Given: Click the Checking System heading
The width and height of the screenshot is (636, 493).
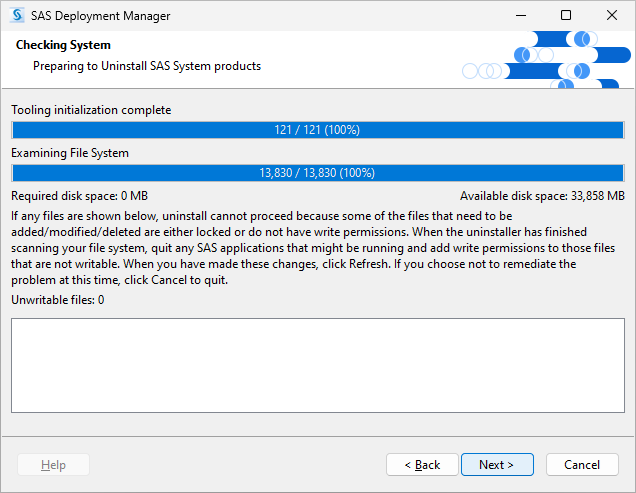Looking at the screenshot, I should pos(63,45).
